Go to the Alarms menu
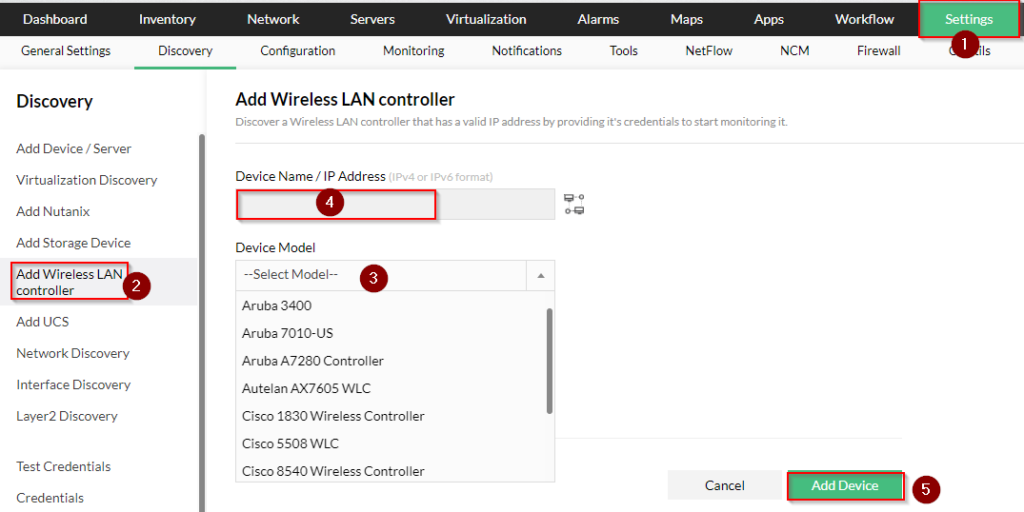The height and width of the screenshot is (512, 1024). pyautogui.click(x=598, y=19)
